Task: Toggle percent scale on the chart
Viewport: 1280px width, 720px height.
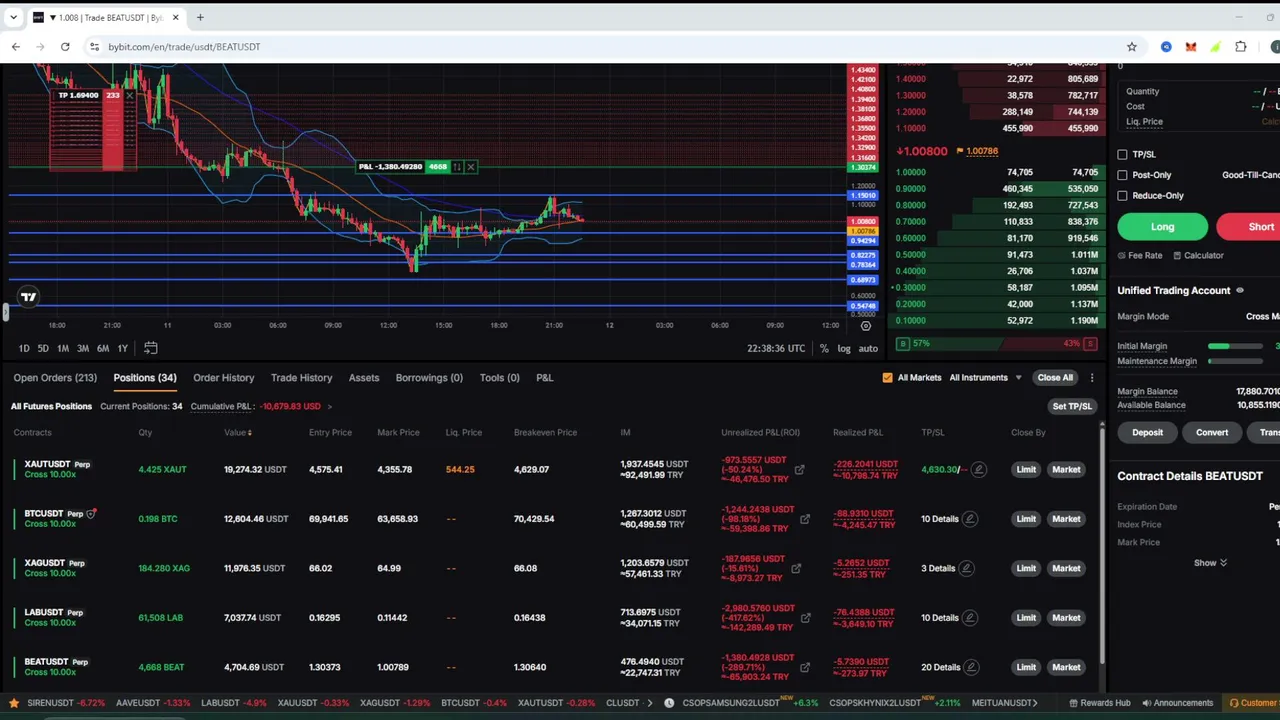Action: tap(824, 348)
